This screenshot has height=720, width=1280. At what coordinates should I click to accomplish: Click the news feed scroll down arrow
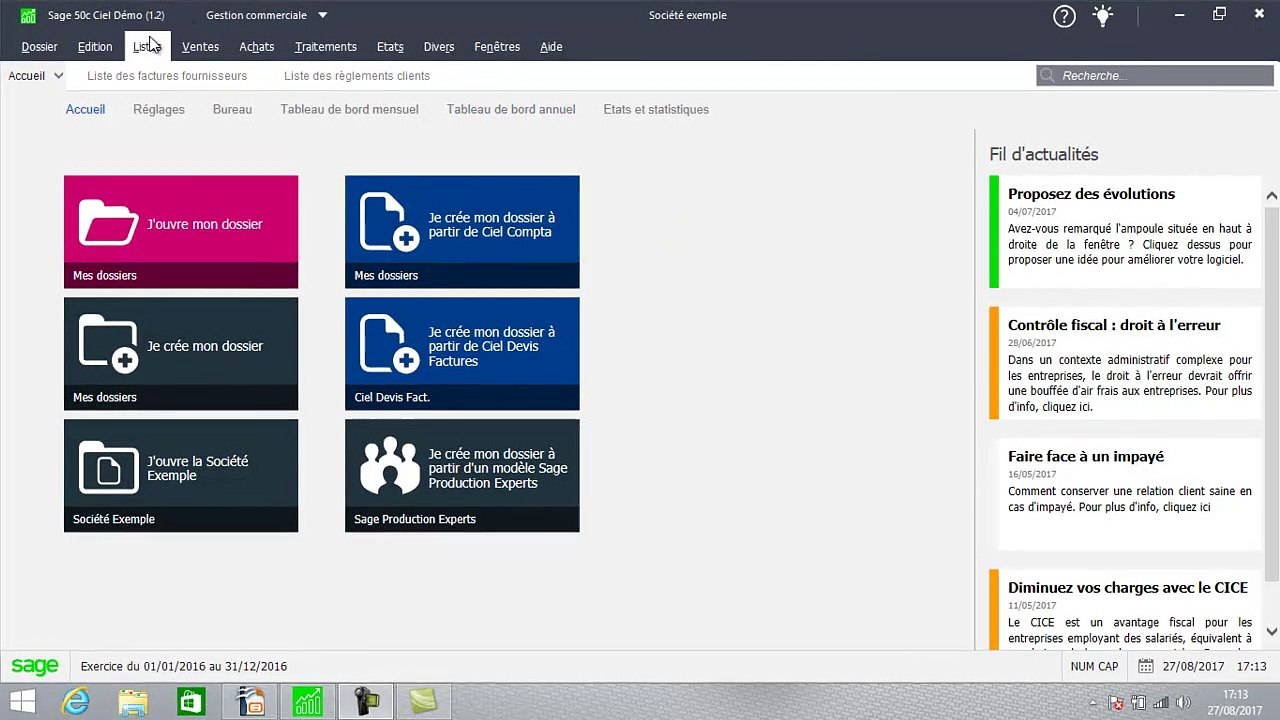[1271, 632]
